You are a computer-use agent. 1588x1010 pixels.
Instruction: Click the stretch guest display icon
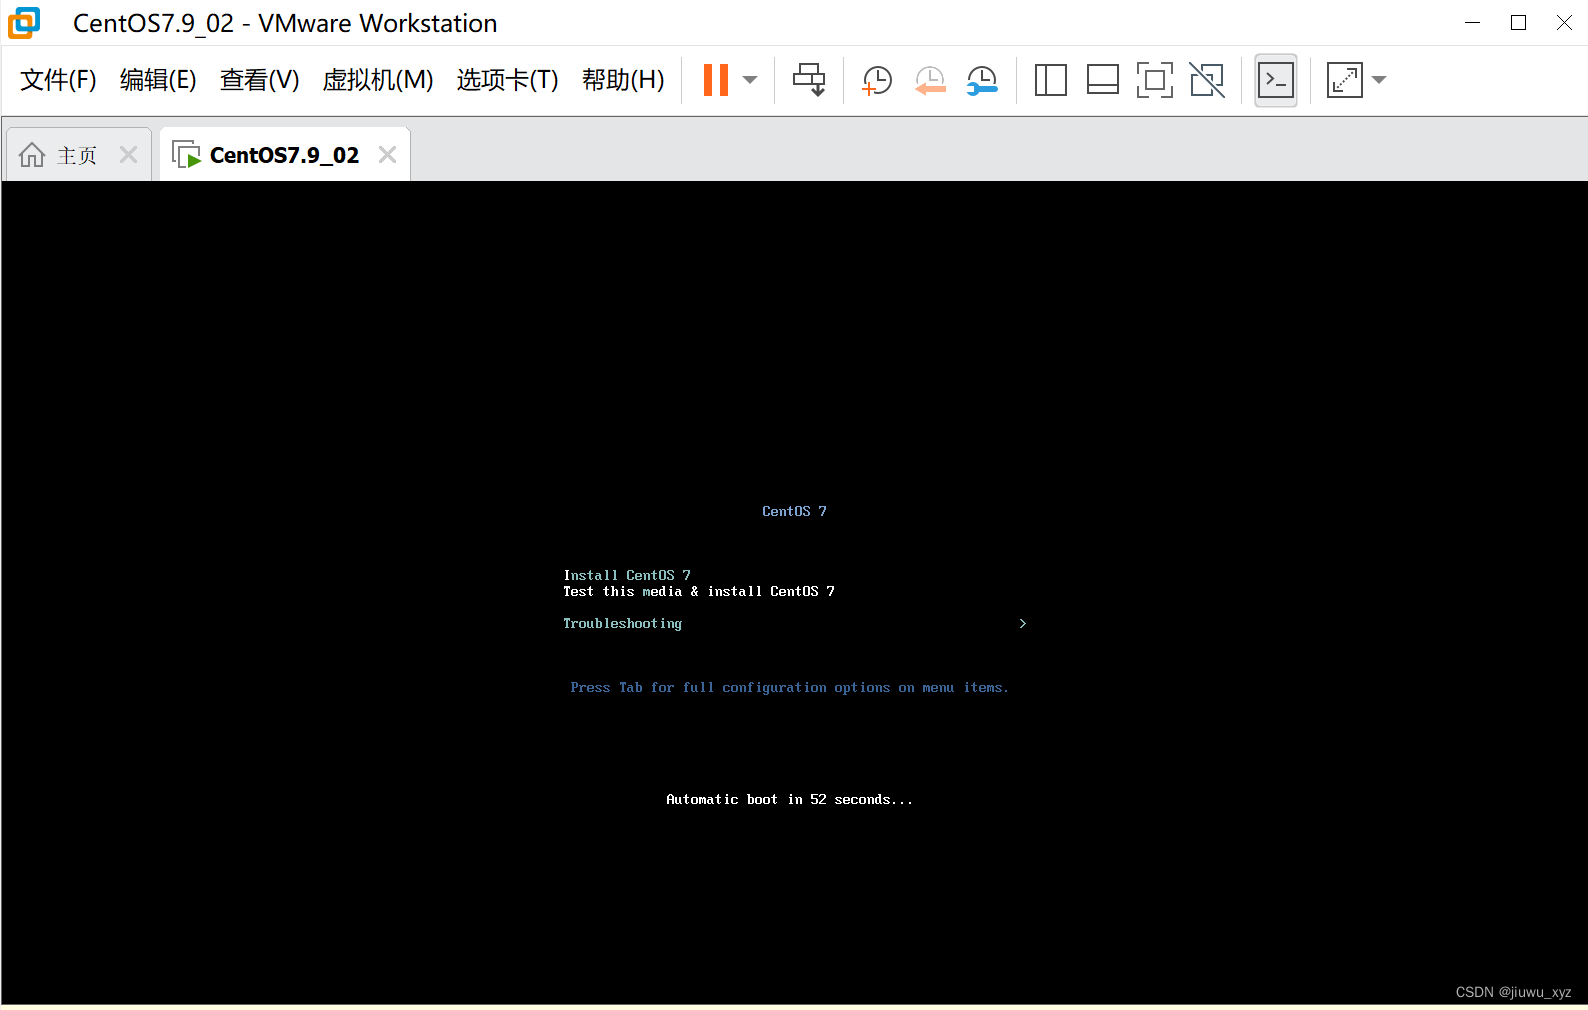(1344, 80)
